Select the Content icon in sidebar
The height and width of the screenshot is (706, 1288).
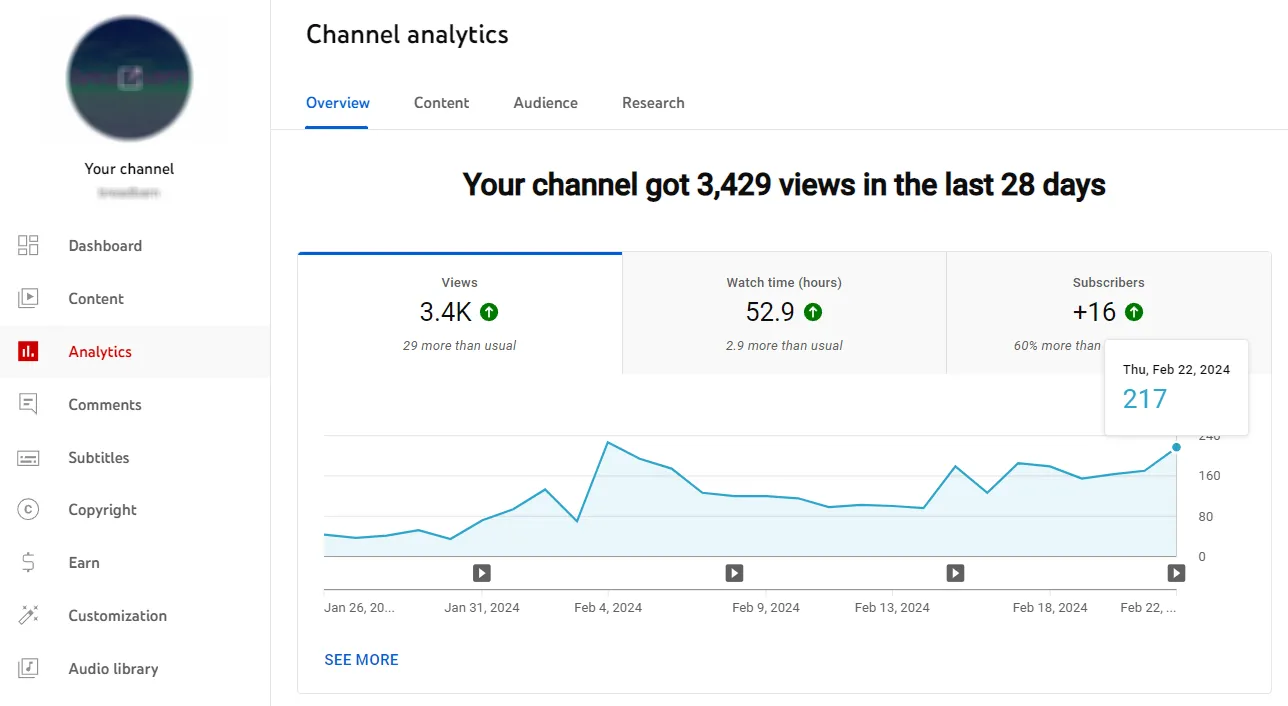pyautogui.click(x=28, y=298)
